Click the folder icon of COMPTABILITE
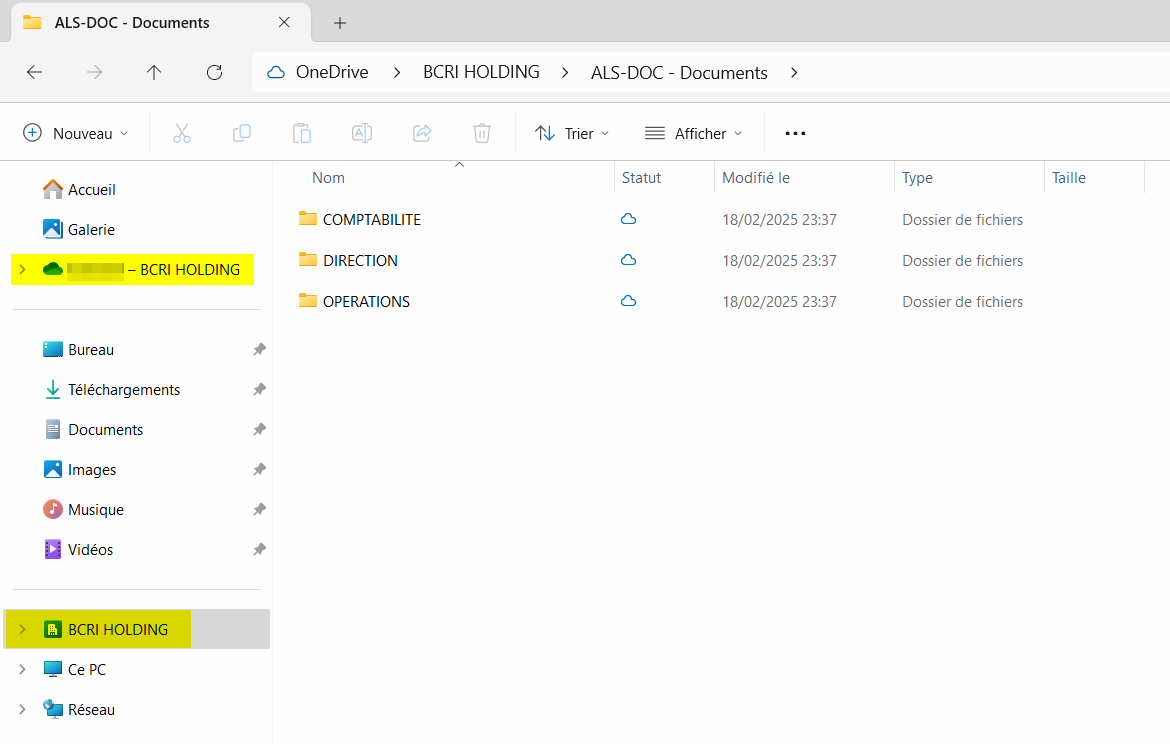1170x744 pixels. click(307, 218)
